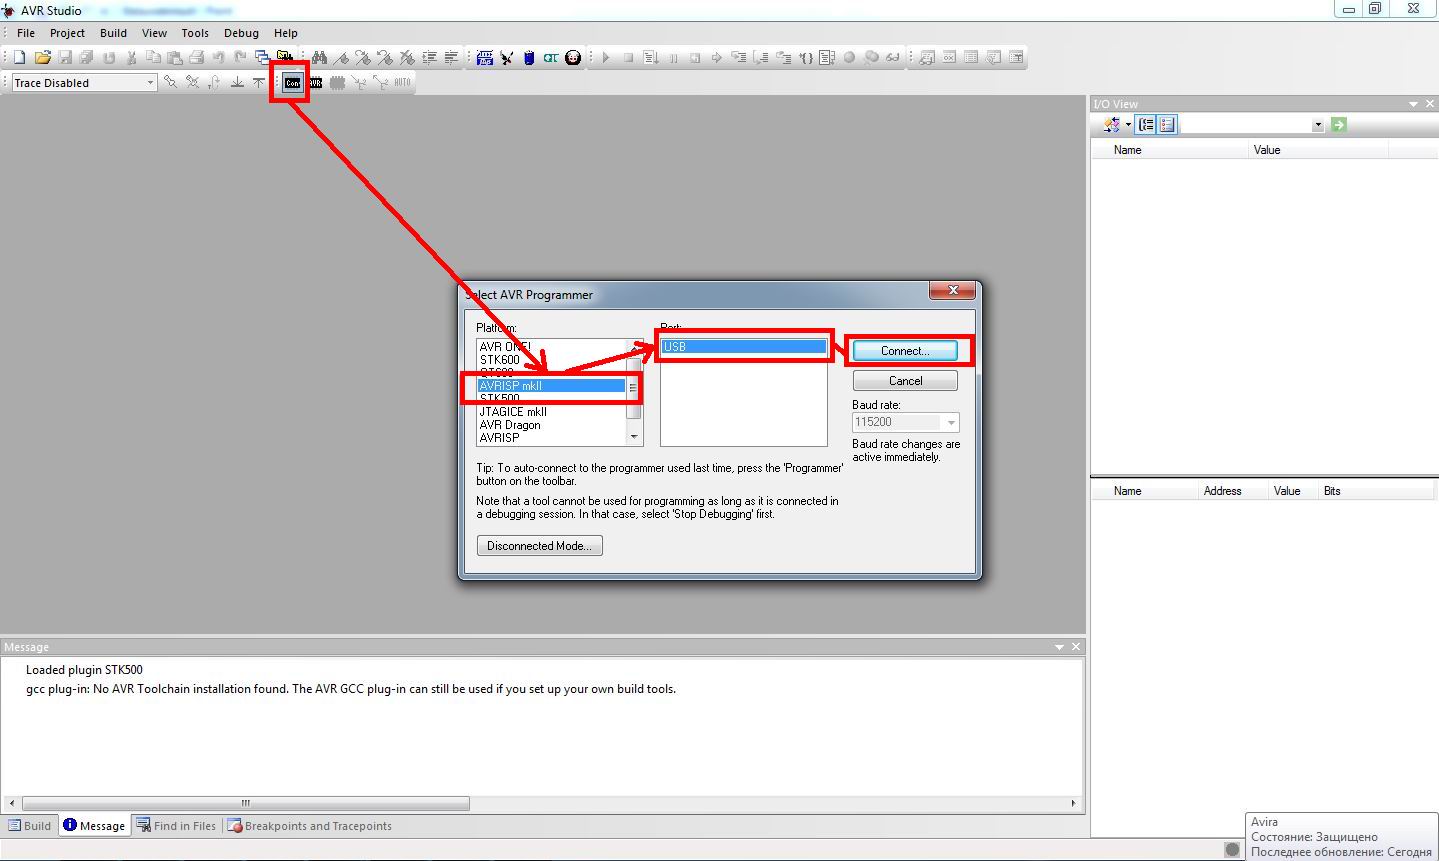This screenshot has height=861, width=1439.
Task: Click the Avira tray status icon
Action: coord(1232,850)
